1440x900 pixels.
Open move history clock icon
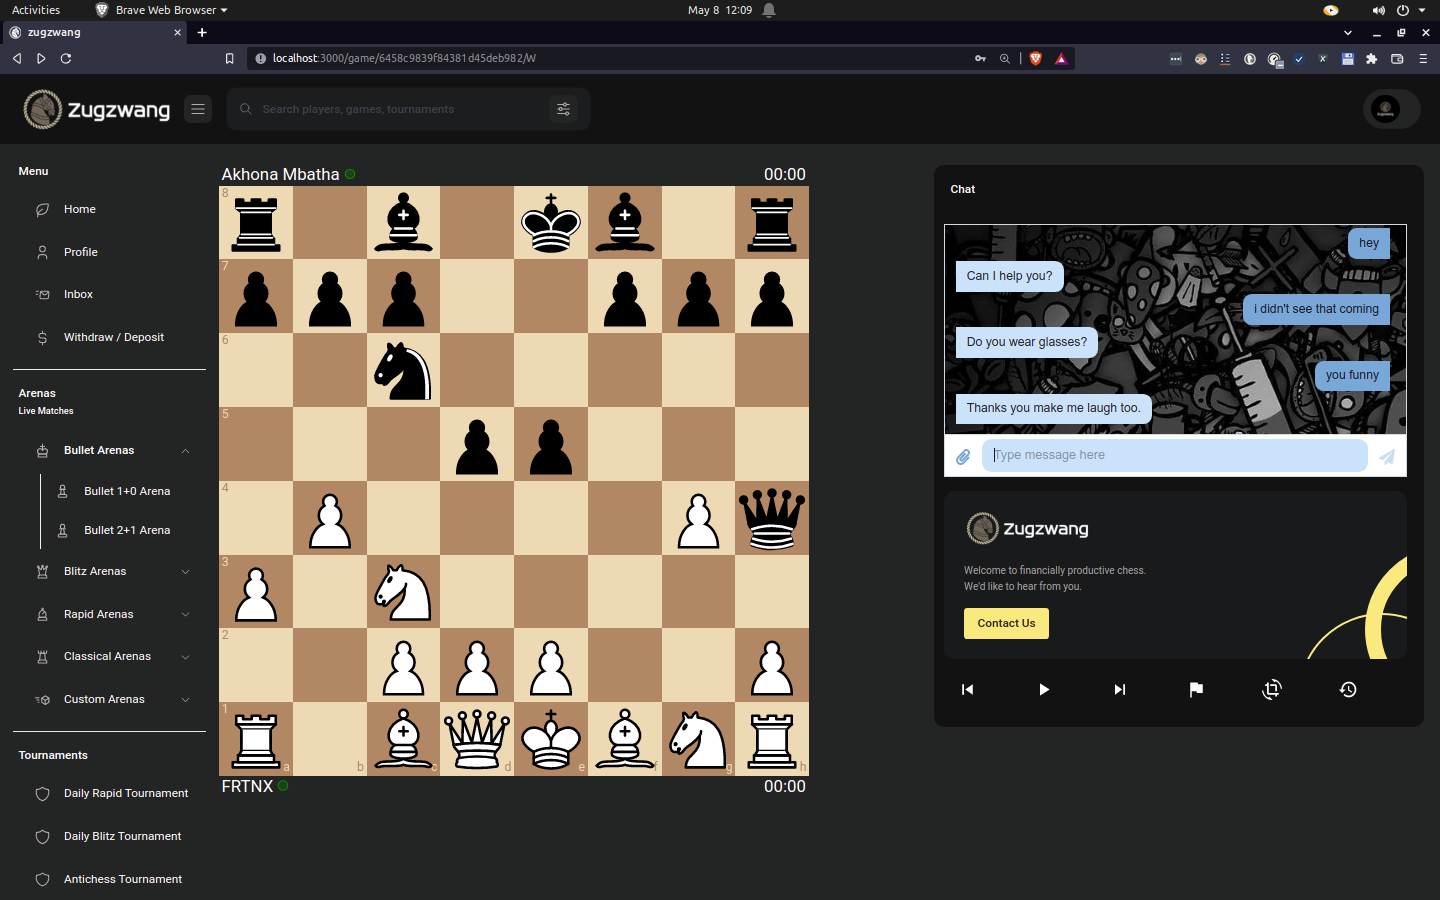pyautogui.click(x=1348, y=689)
